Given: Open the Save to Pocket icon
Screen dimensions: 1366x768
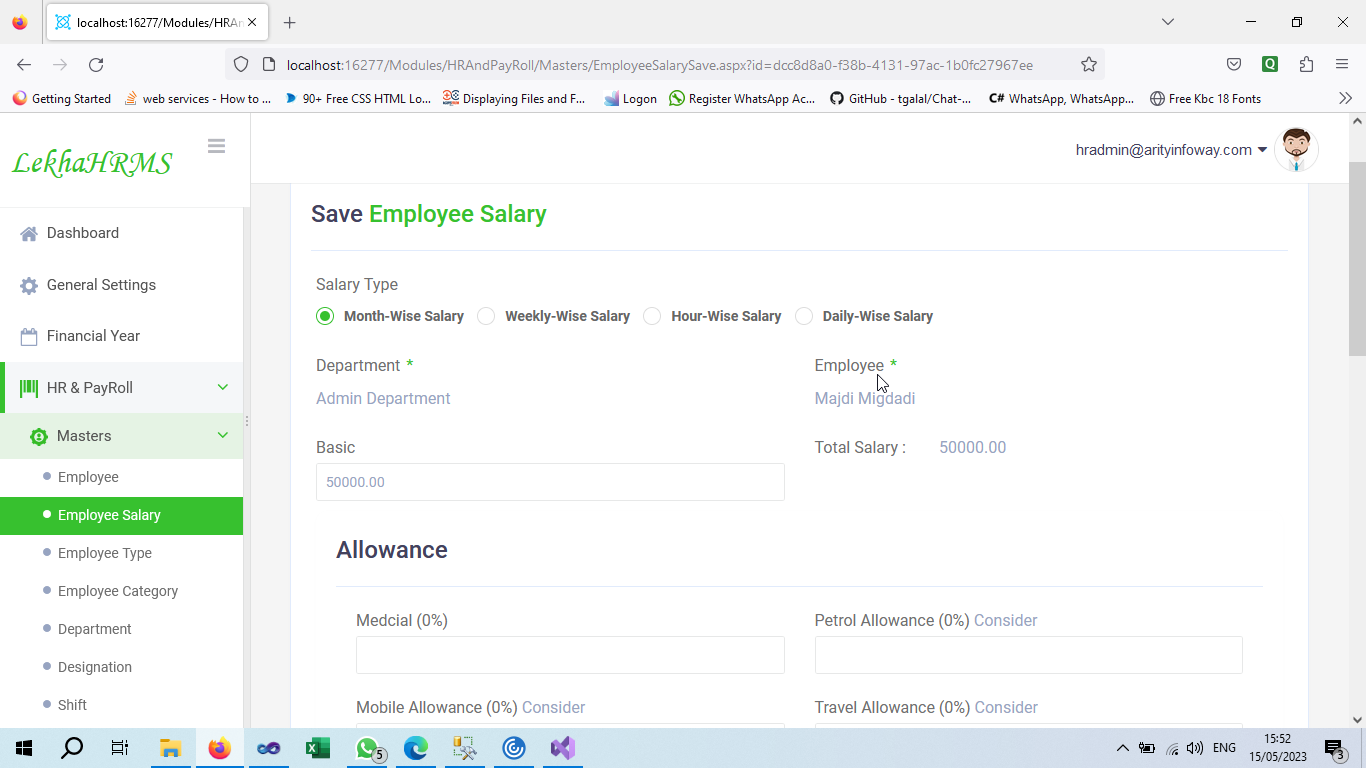Looking at the screenshot, I should pos(1234,65).
